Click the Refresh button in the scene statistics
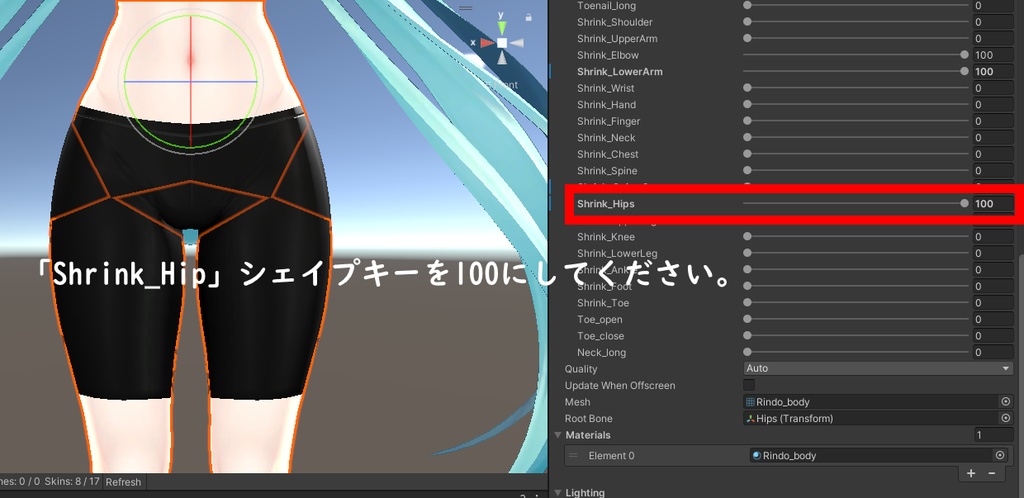1024x498 pixels. tap(123, 482)
